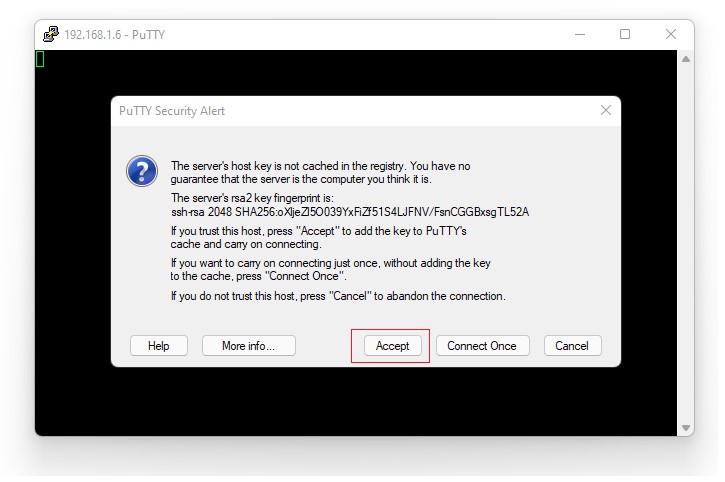
Task: Click the blue question mark icon
Action: tap(142, 171)
